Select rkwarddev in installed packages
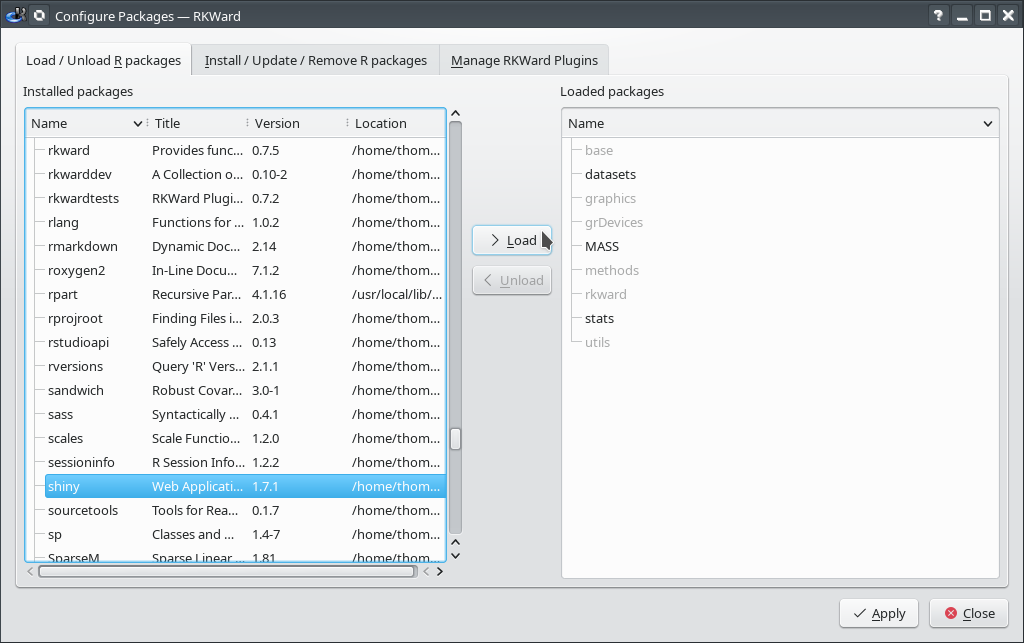This screenshot has height=643, width=1024. [245, 174]
